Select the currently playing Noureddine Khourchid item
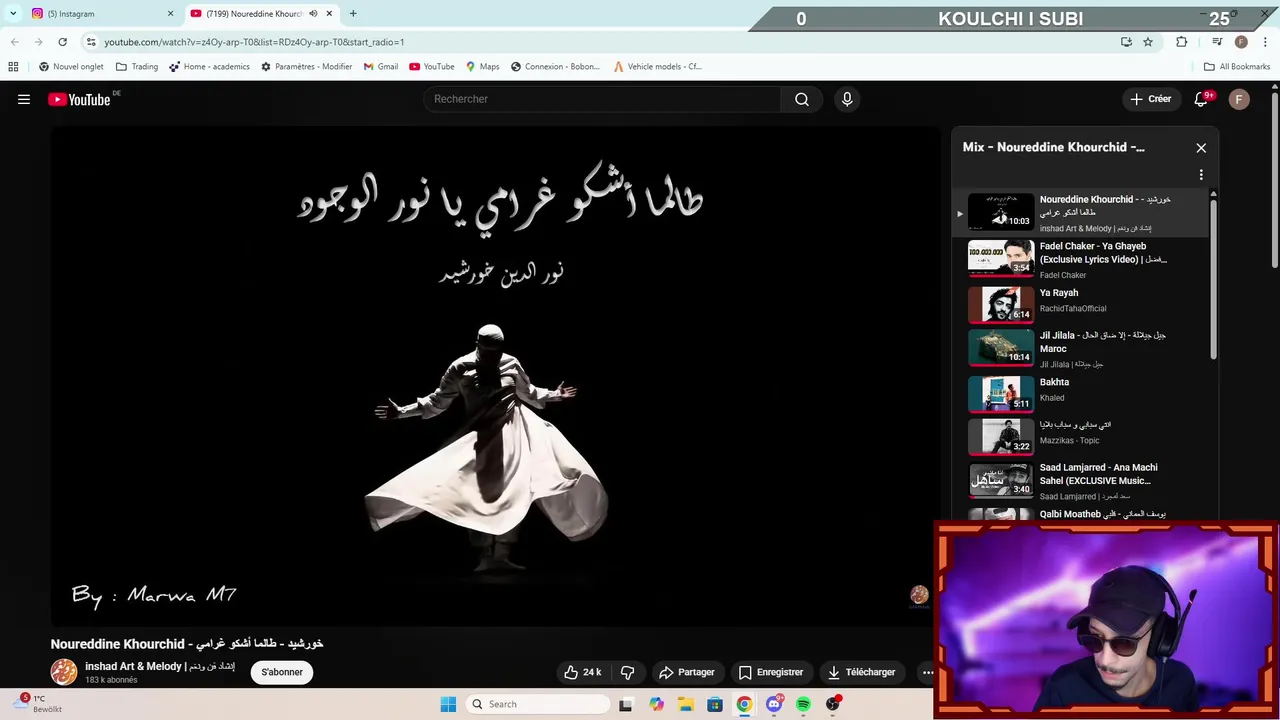 [1080, 213]
